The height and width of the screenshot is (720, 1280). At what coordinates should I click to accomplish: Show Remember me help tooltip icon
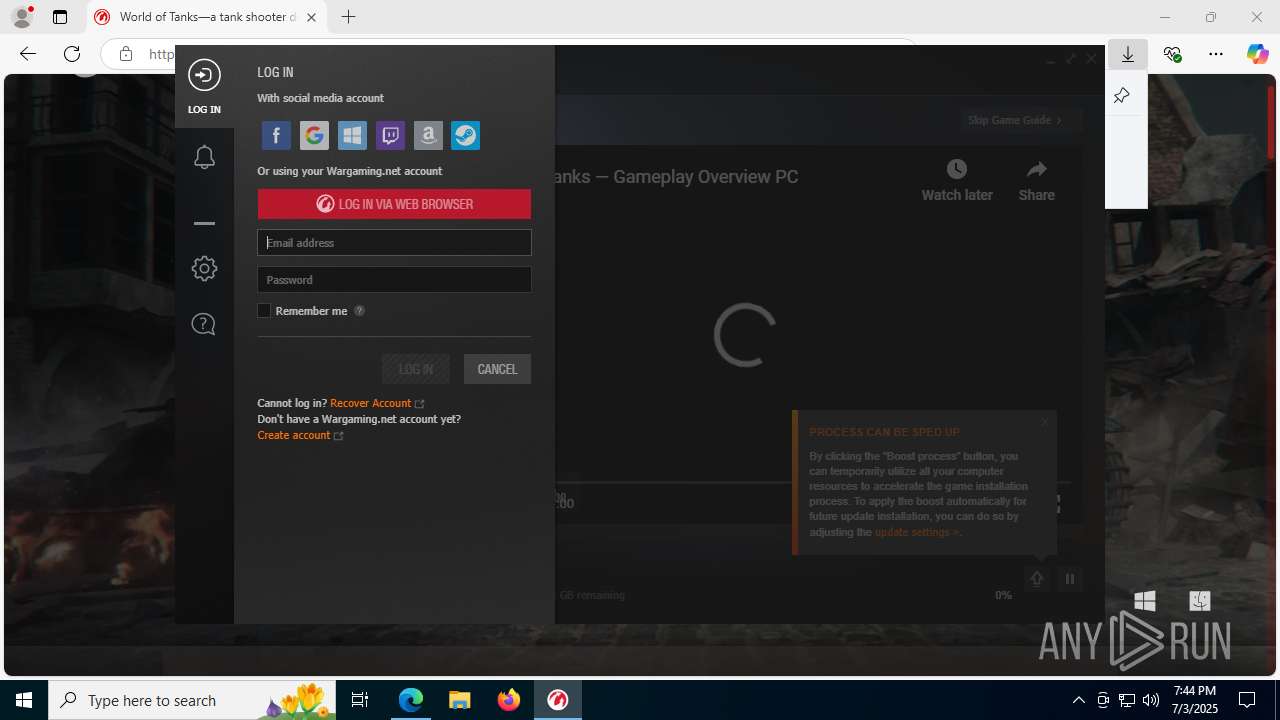click(360, 311)
